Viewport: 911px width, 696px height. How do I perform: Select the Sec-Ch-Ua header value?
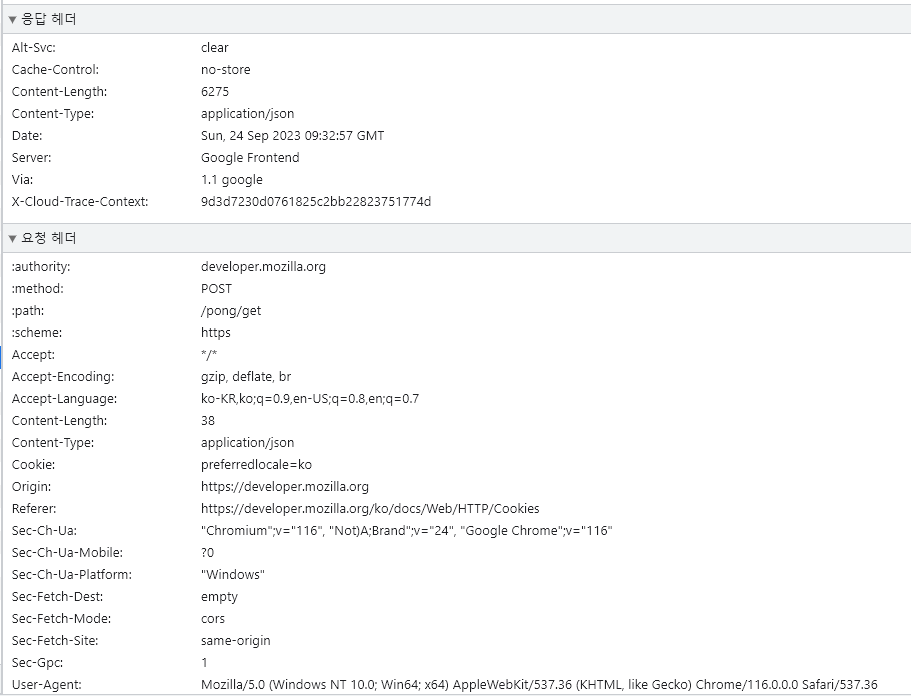[x=407, y=531]
